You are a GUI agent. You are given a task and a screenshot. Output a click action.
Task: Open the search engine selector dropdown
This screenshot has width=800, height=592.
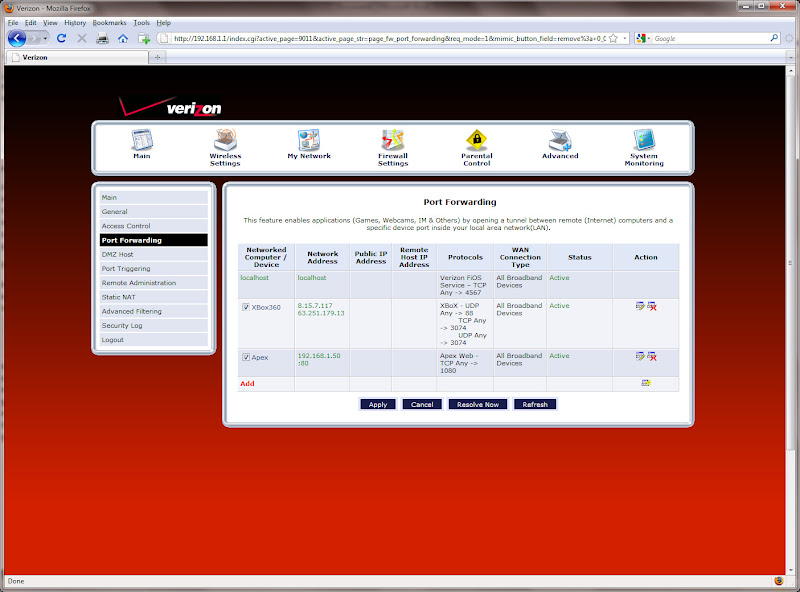[x=643, y=38]
